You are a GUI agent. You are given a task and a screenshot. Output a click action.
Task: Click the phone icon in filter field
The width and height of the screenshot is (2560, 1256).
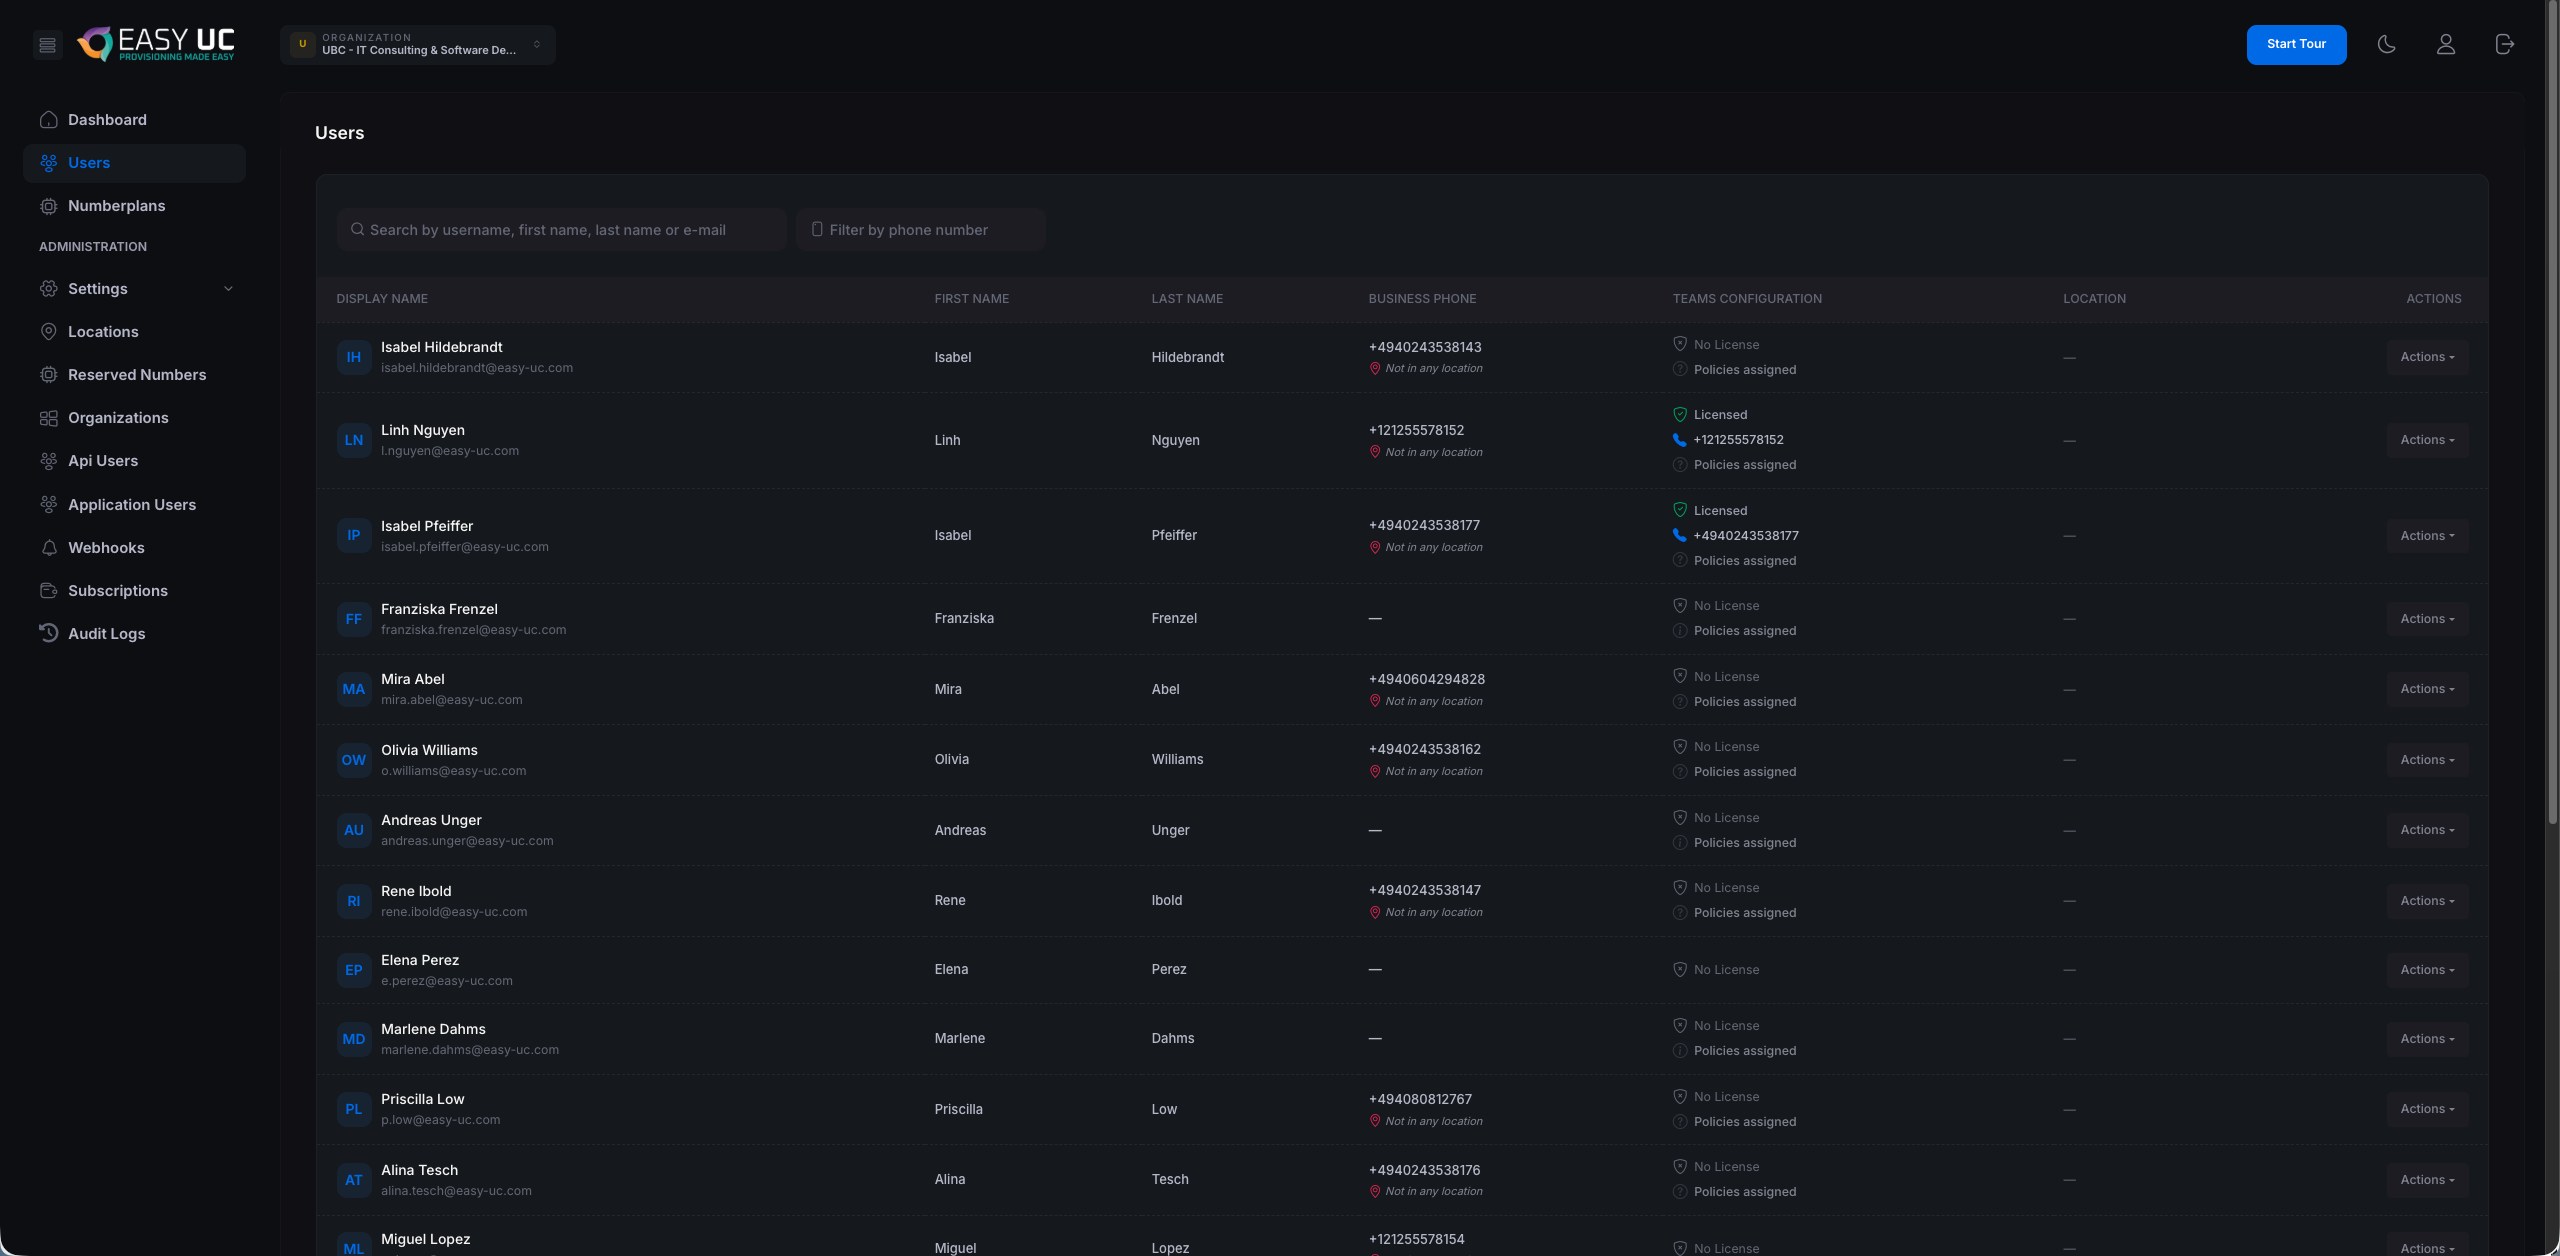click(x=817, y=230)
